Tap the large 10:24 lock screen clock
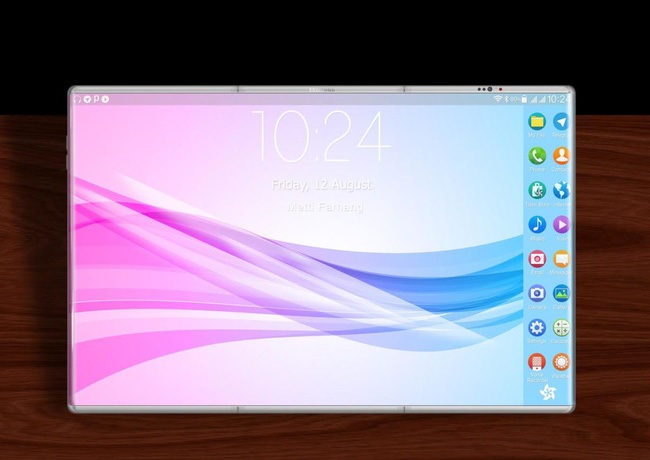The image size is (650, 460). click(320, 137)
